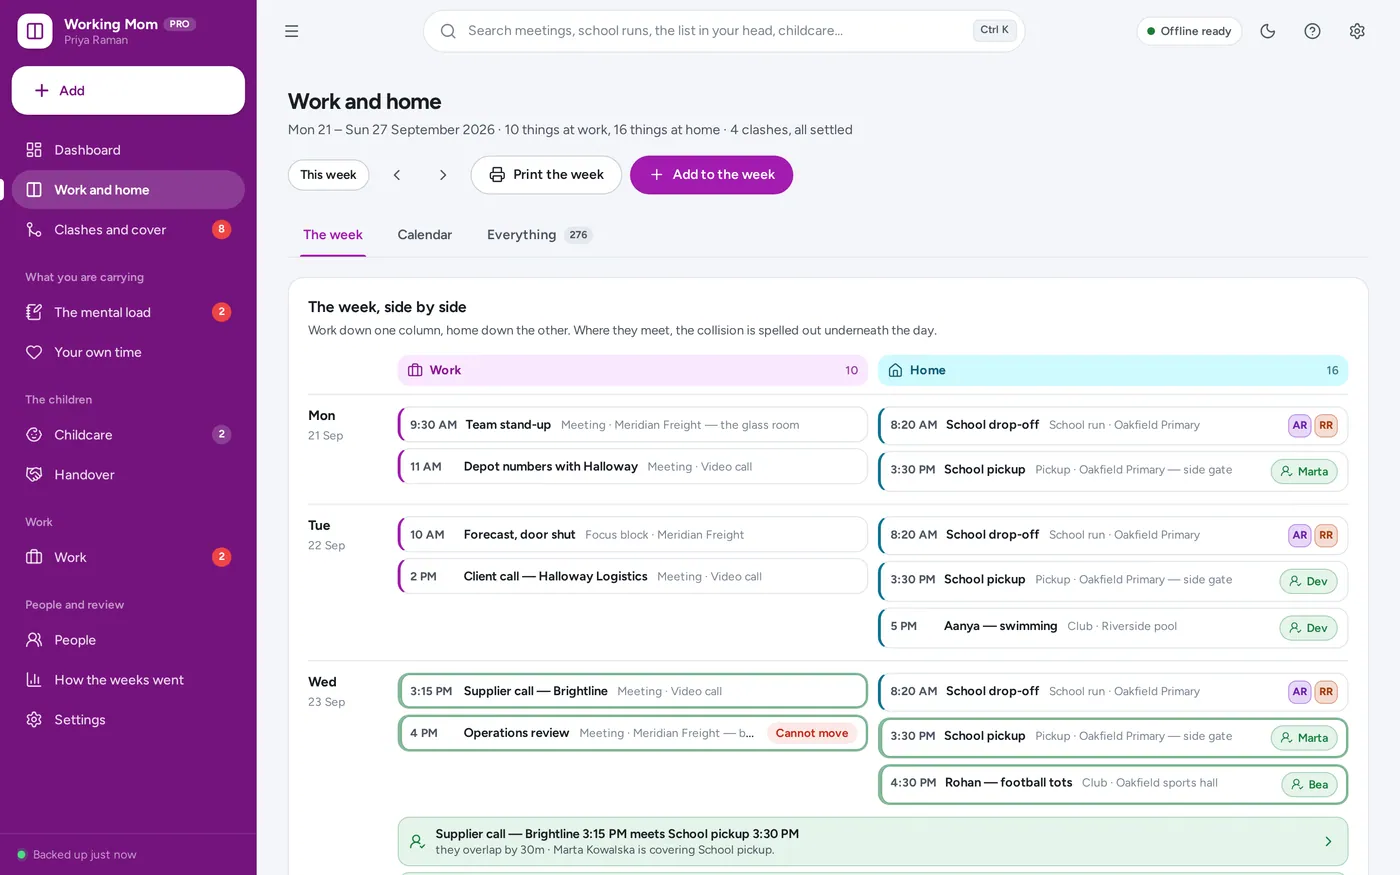The width and height of the screenshot is (1400, 875).
Task: Open Settings in the sidebar
Action: tap(128, 720)
